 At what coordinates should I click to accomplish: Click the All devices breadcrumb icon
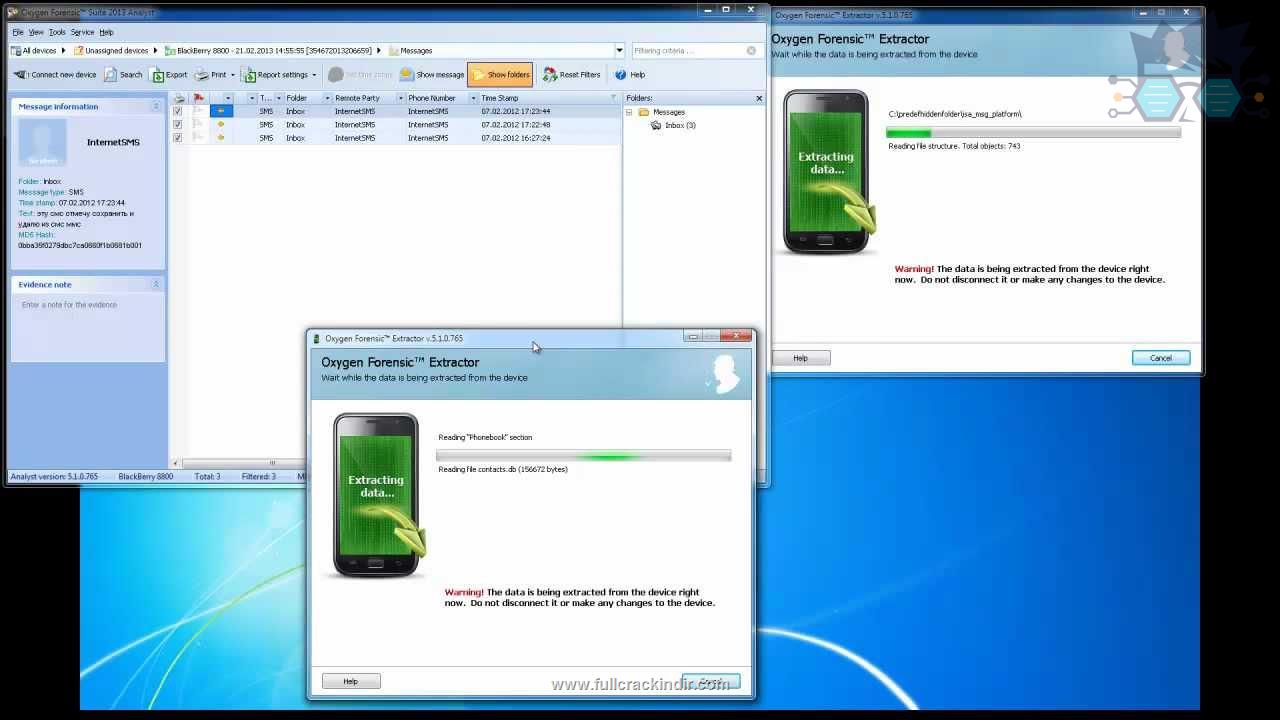[15, 50]
